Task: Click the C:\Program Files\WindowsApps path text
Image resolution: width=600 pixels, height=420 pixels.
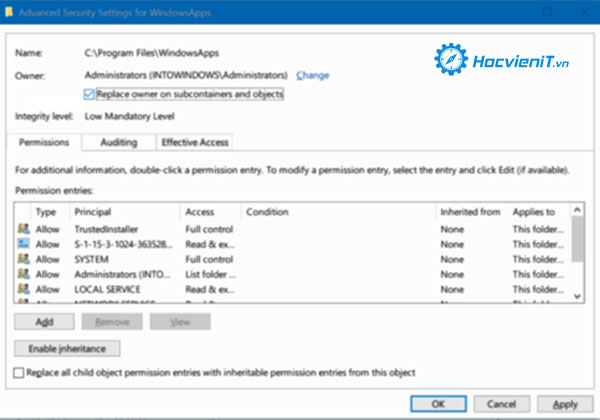Action: [x=152, y=53]
